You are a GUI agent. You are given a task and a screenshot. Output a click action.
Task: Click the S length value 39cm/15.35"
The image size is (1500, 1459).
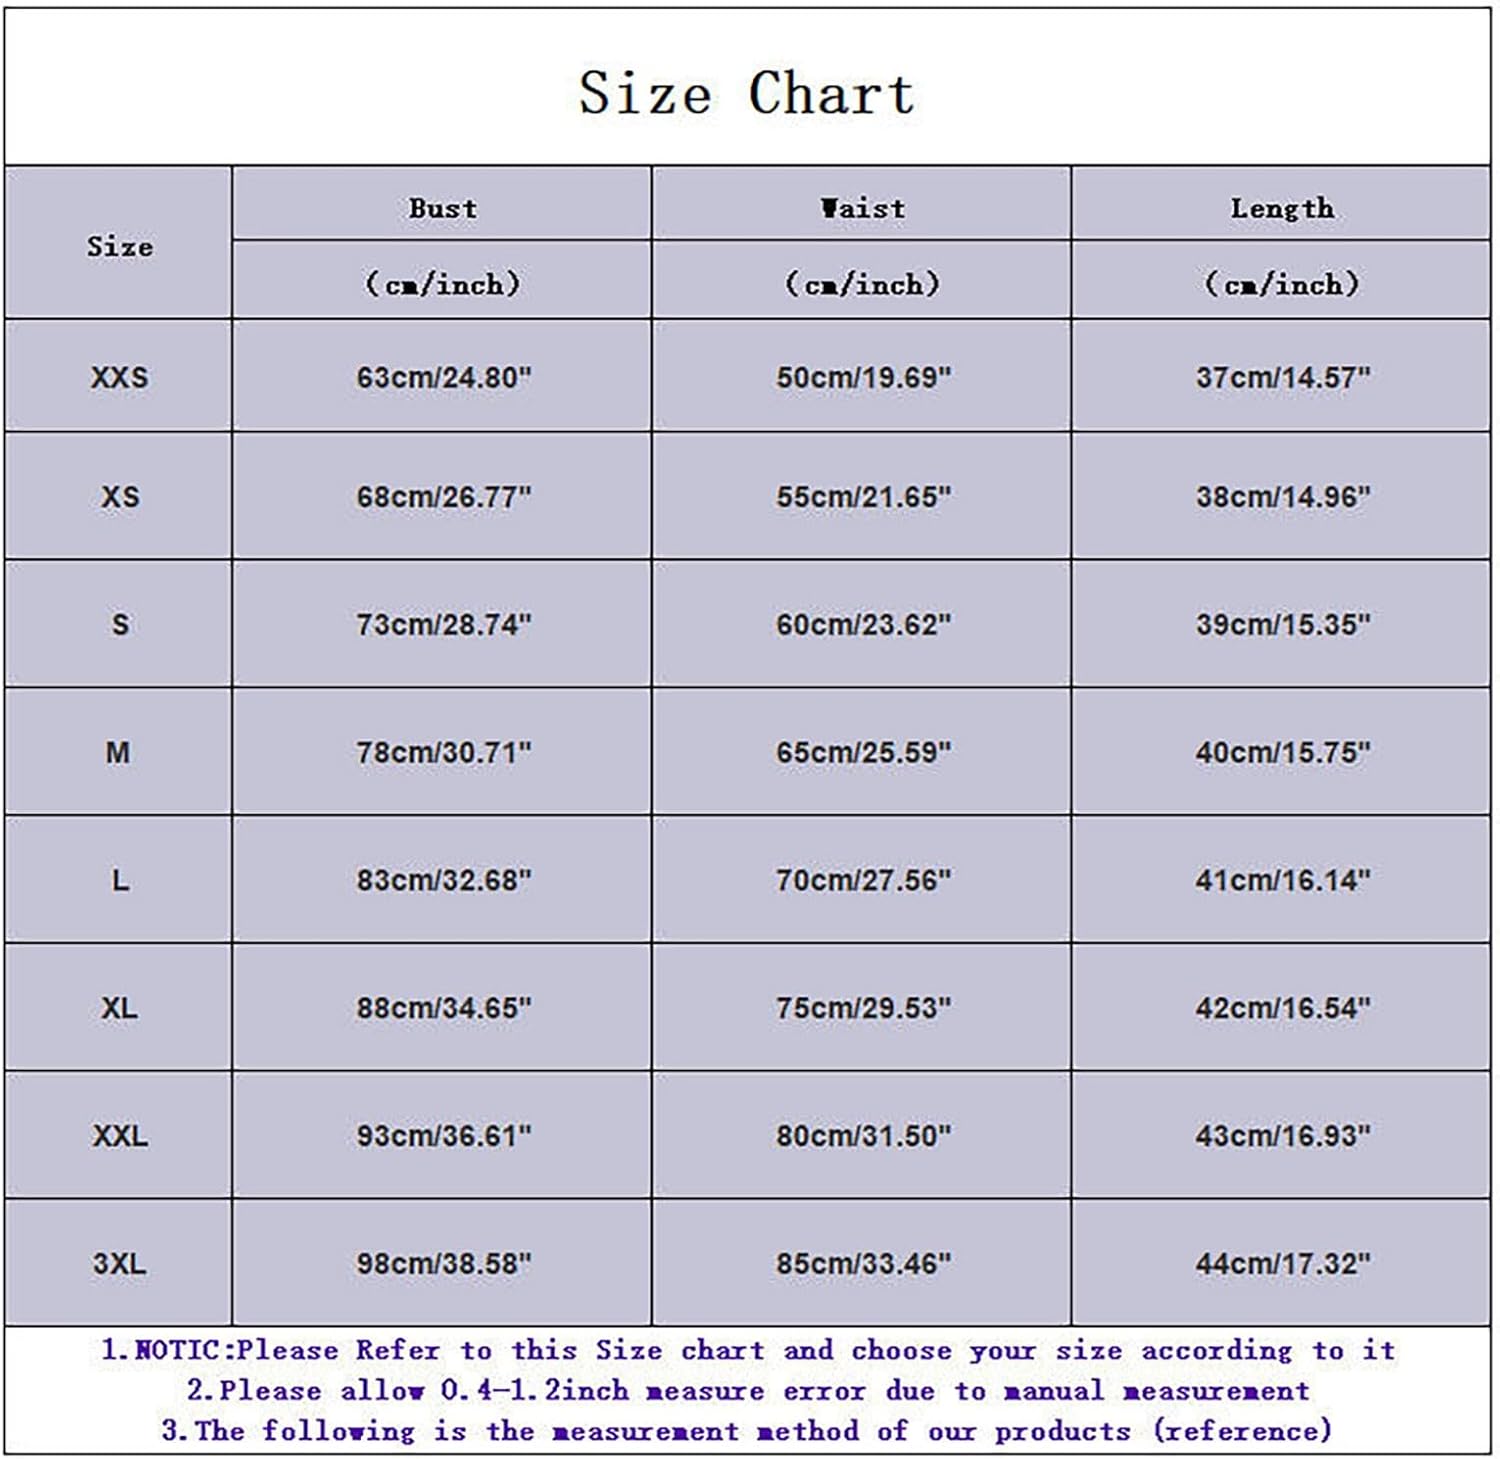tap(1282, 624)
